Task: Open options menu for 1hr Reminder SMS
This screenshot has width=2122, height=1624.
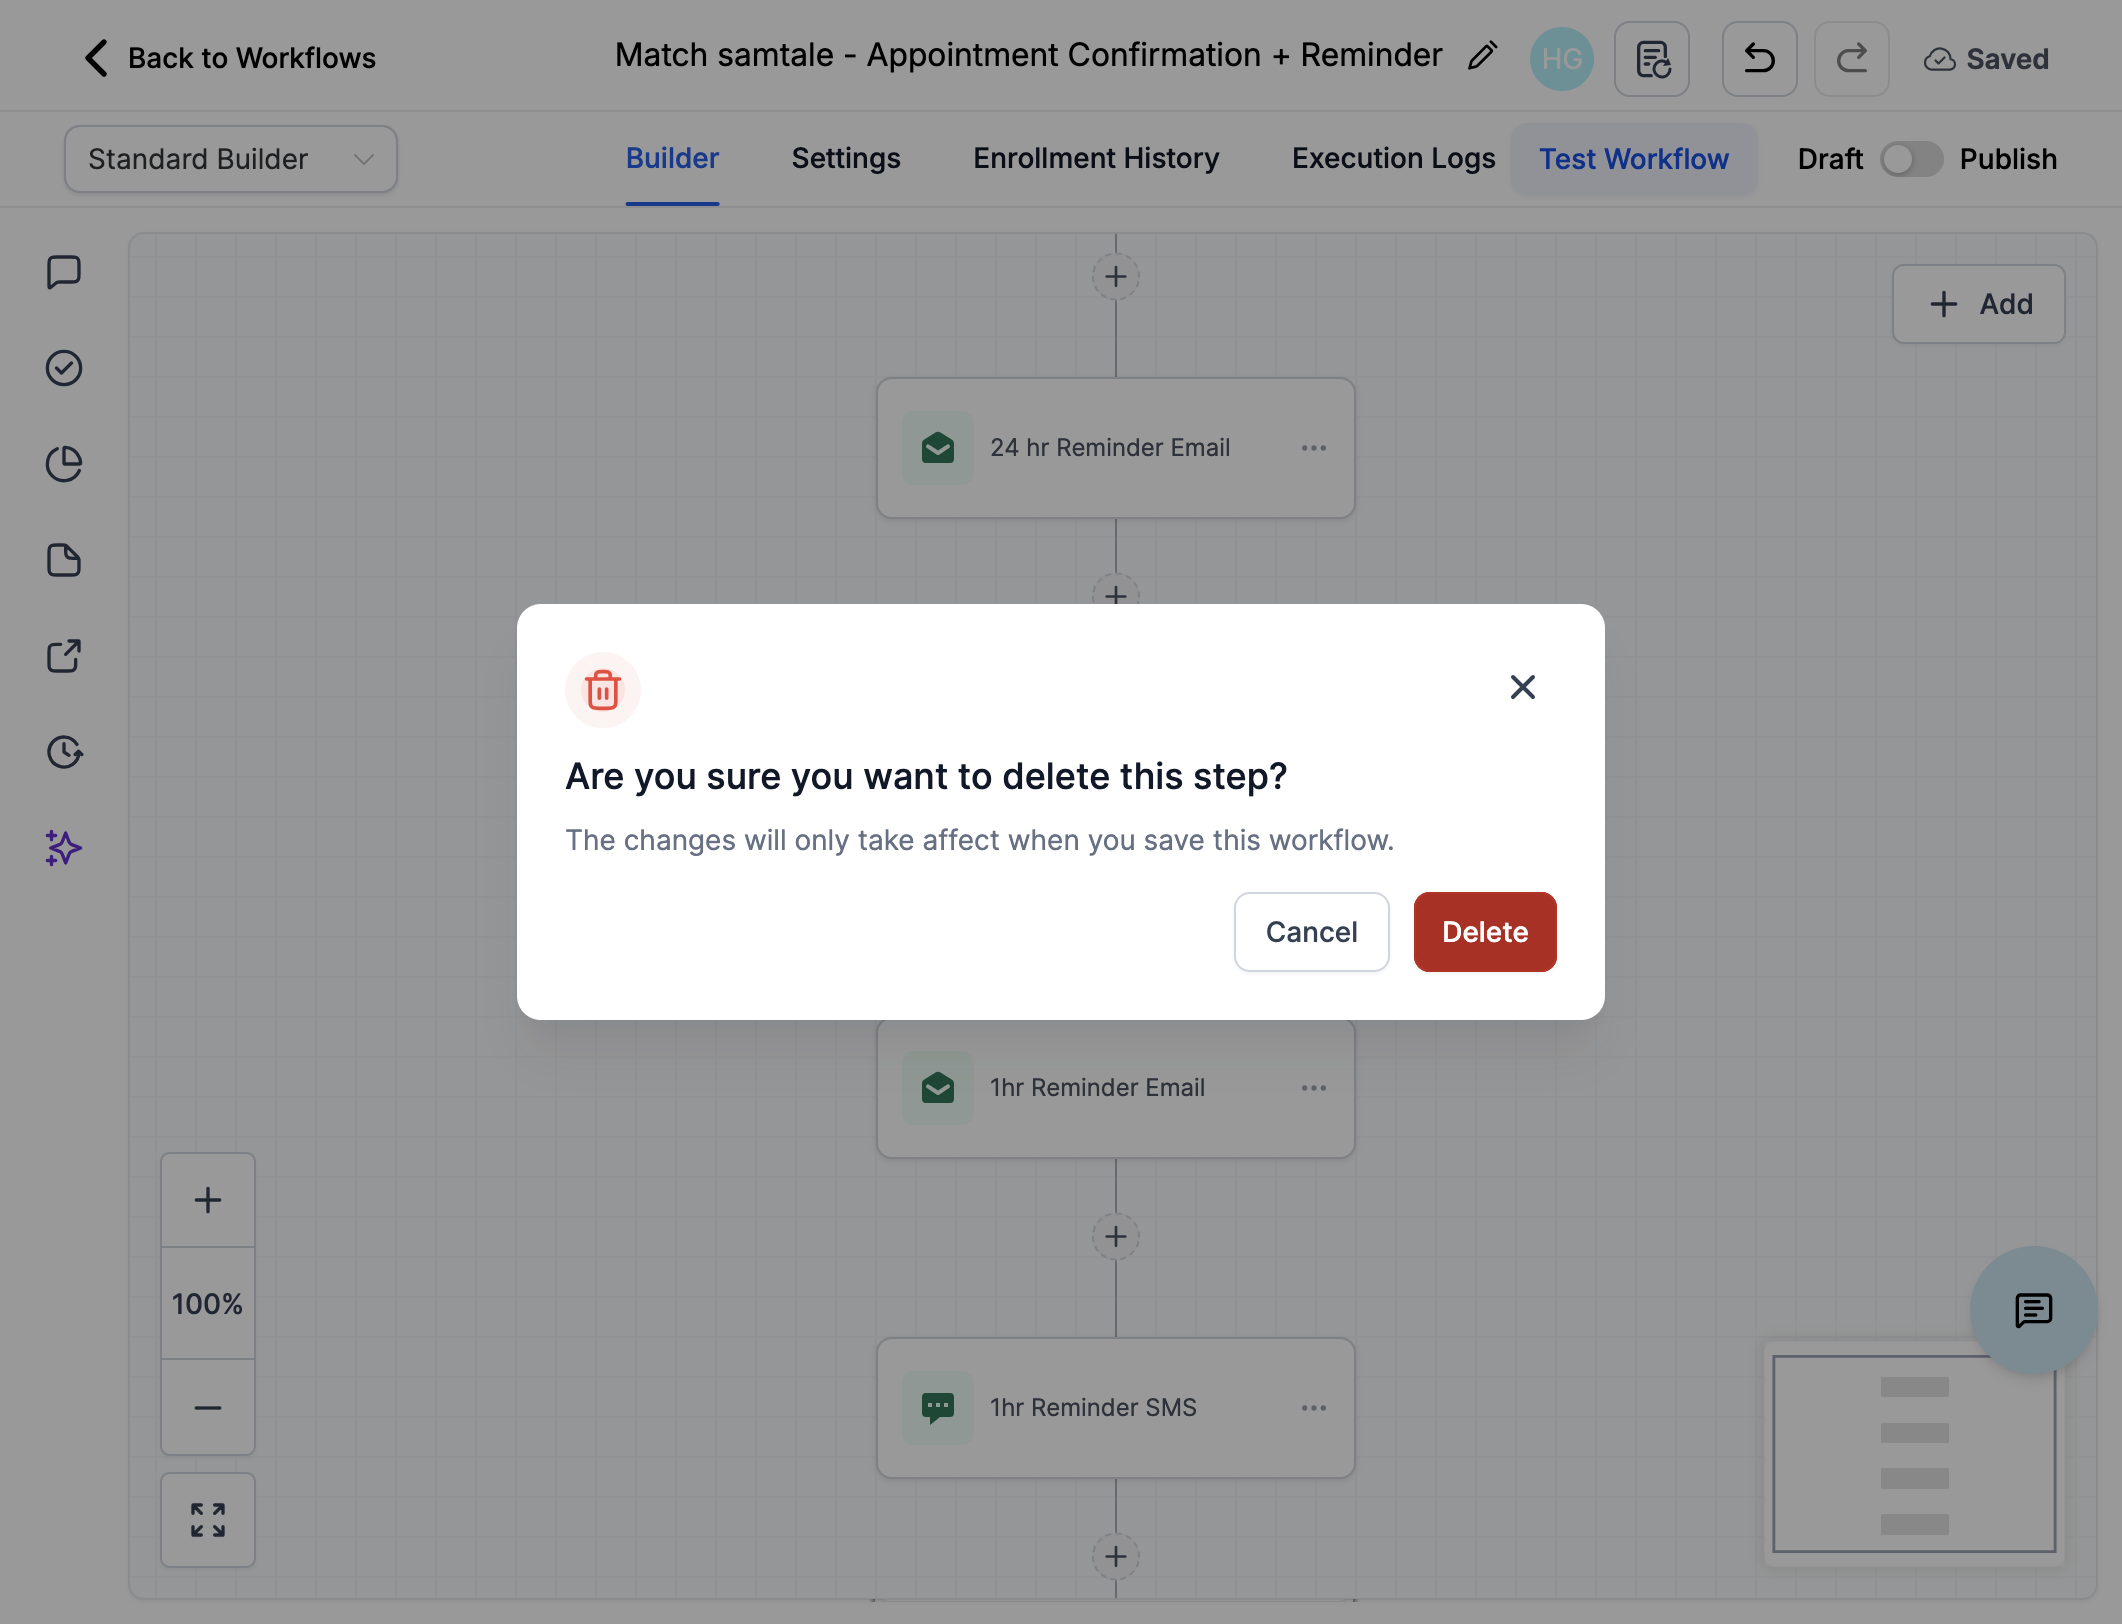Action: pyautogui.click(x=1314, y=1408)
